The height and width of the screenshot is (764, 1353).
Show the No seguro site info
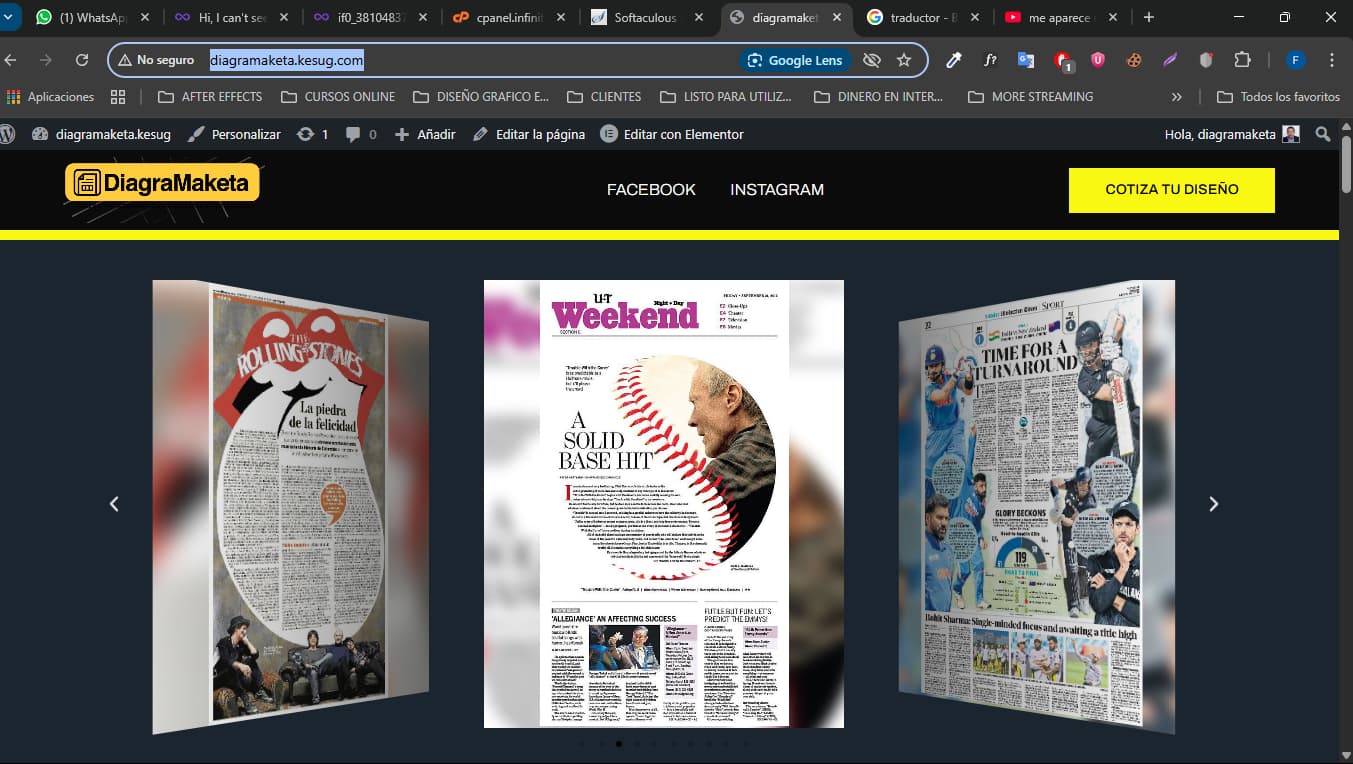(155, 60)
